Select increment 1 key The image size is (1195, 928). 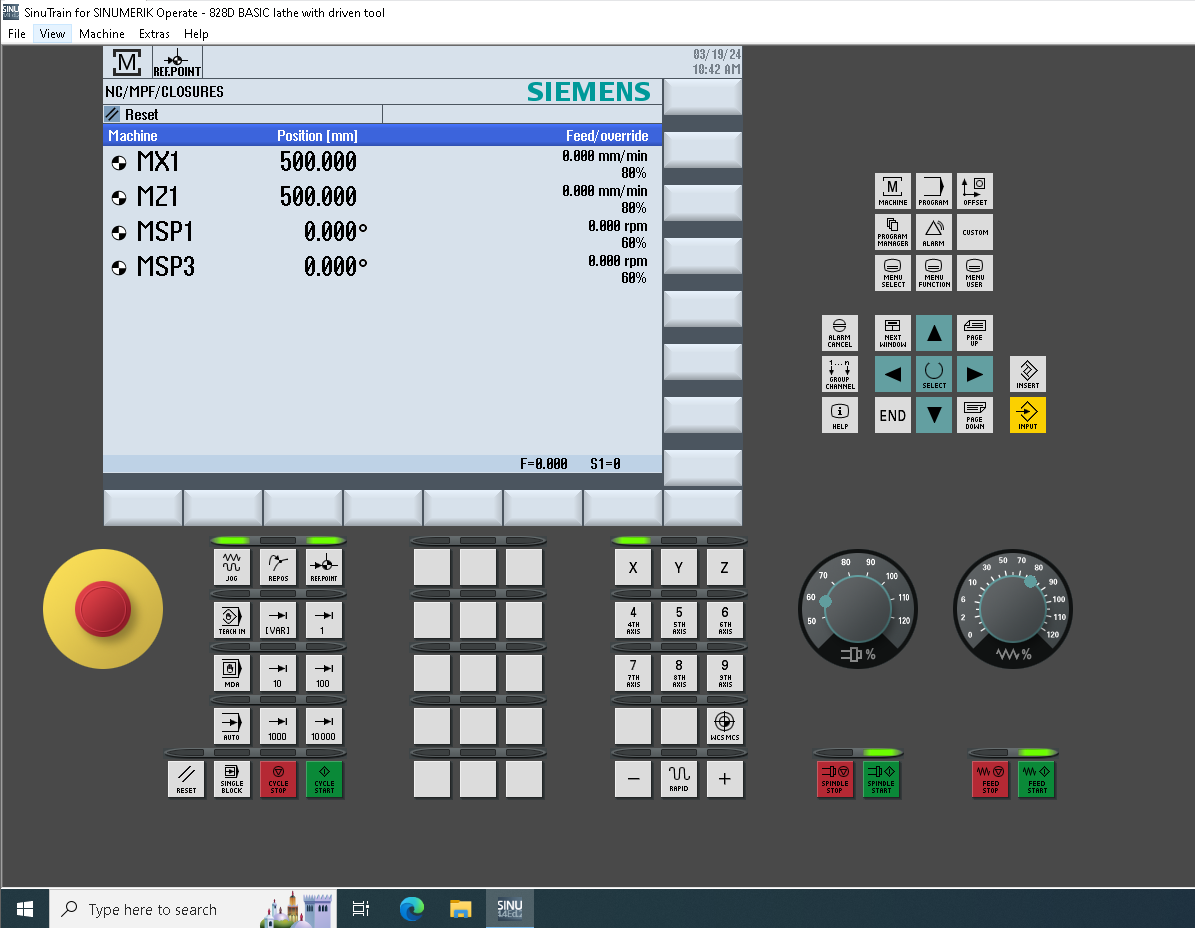324,620
